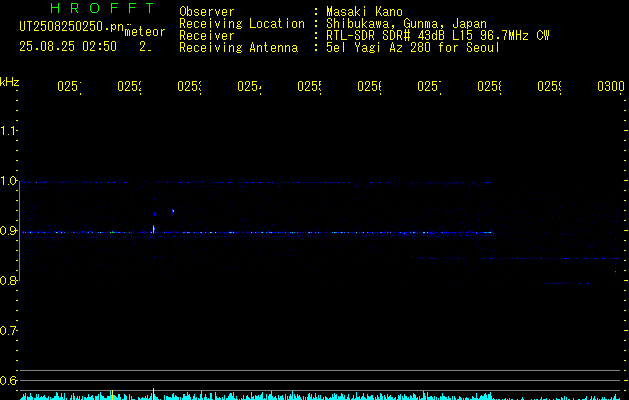Click the 'Receiver' field label
The height and width of the screenshot is (400, 629).
pos(207,36)
